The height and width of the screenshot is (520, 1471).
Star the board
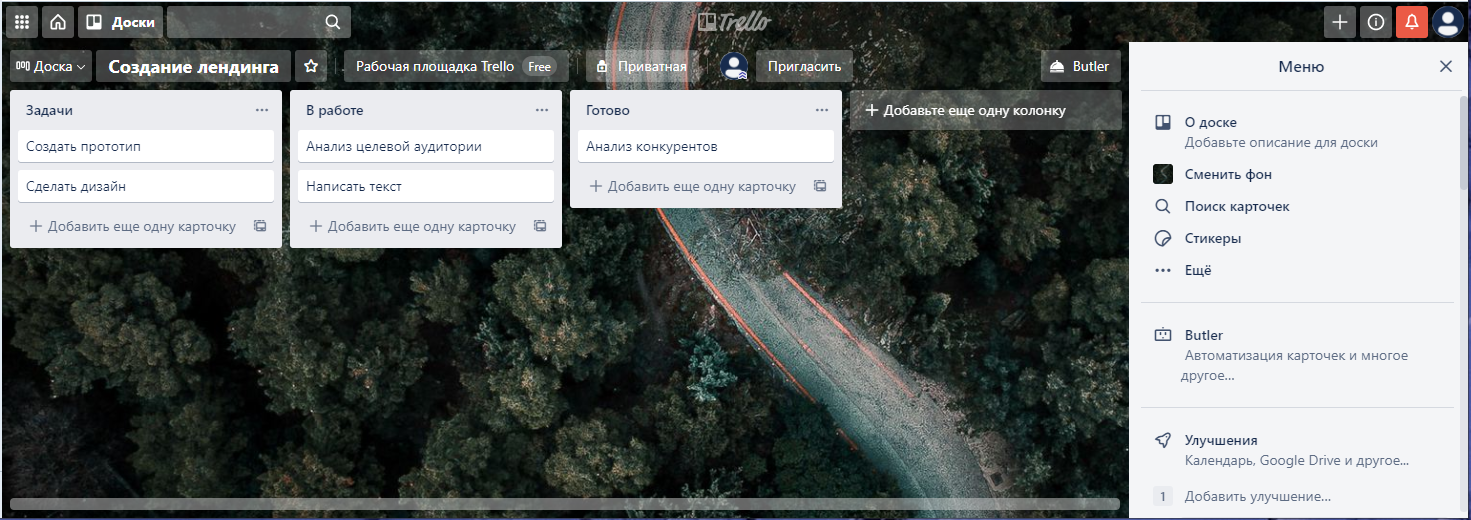[311, 66]
